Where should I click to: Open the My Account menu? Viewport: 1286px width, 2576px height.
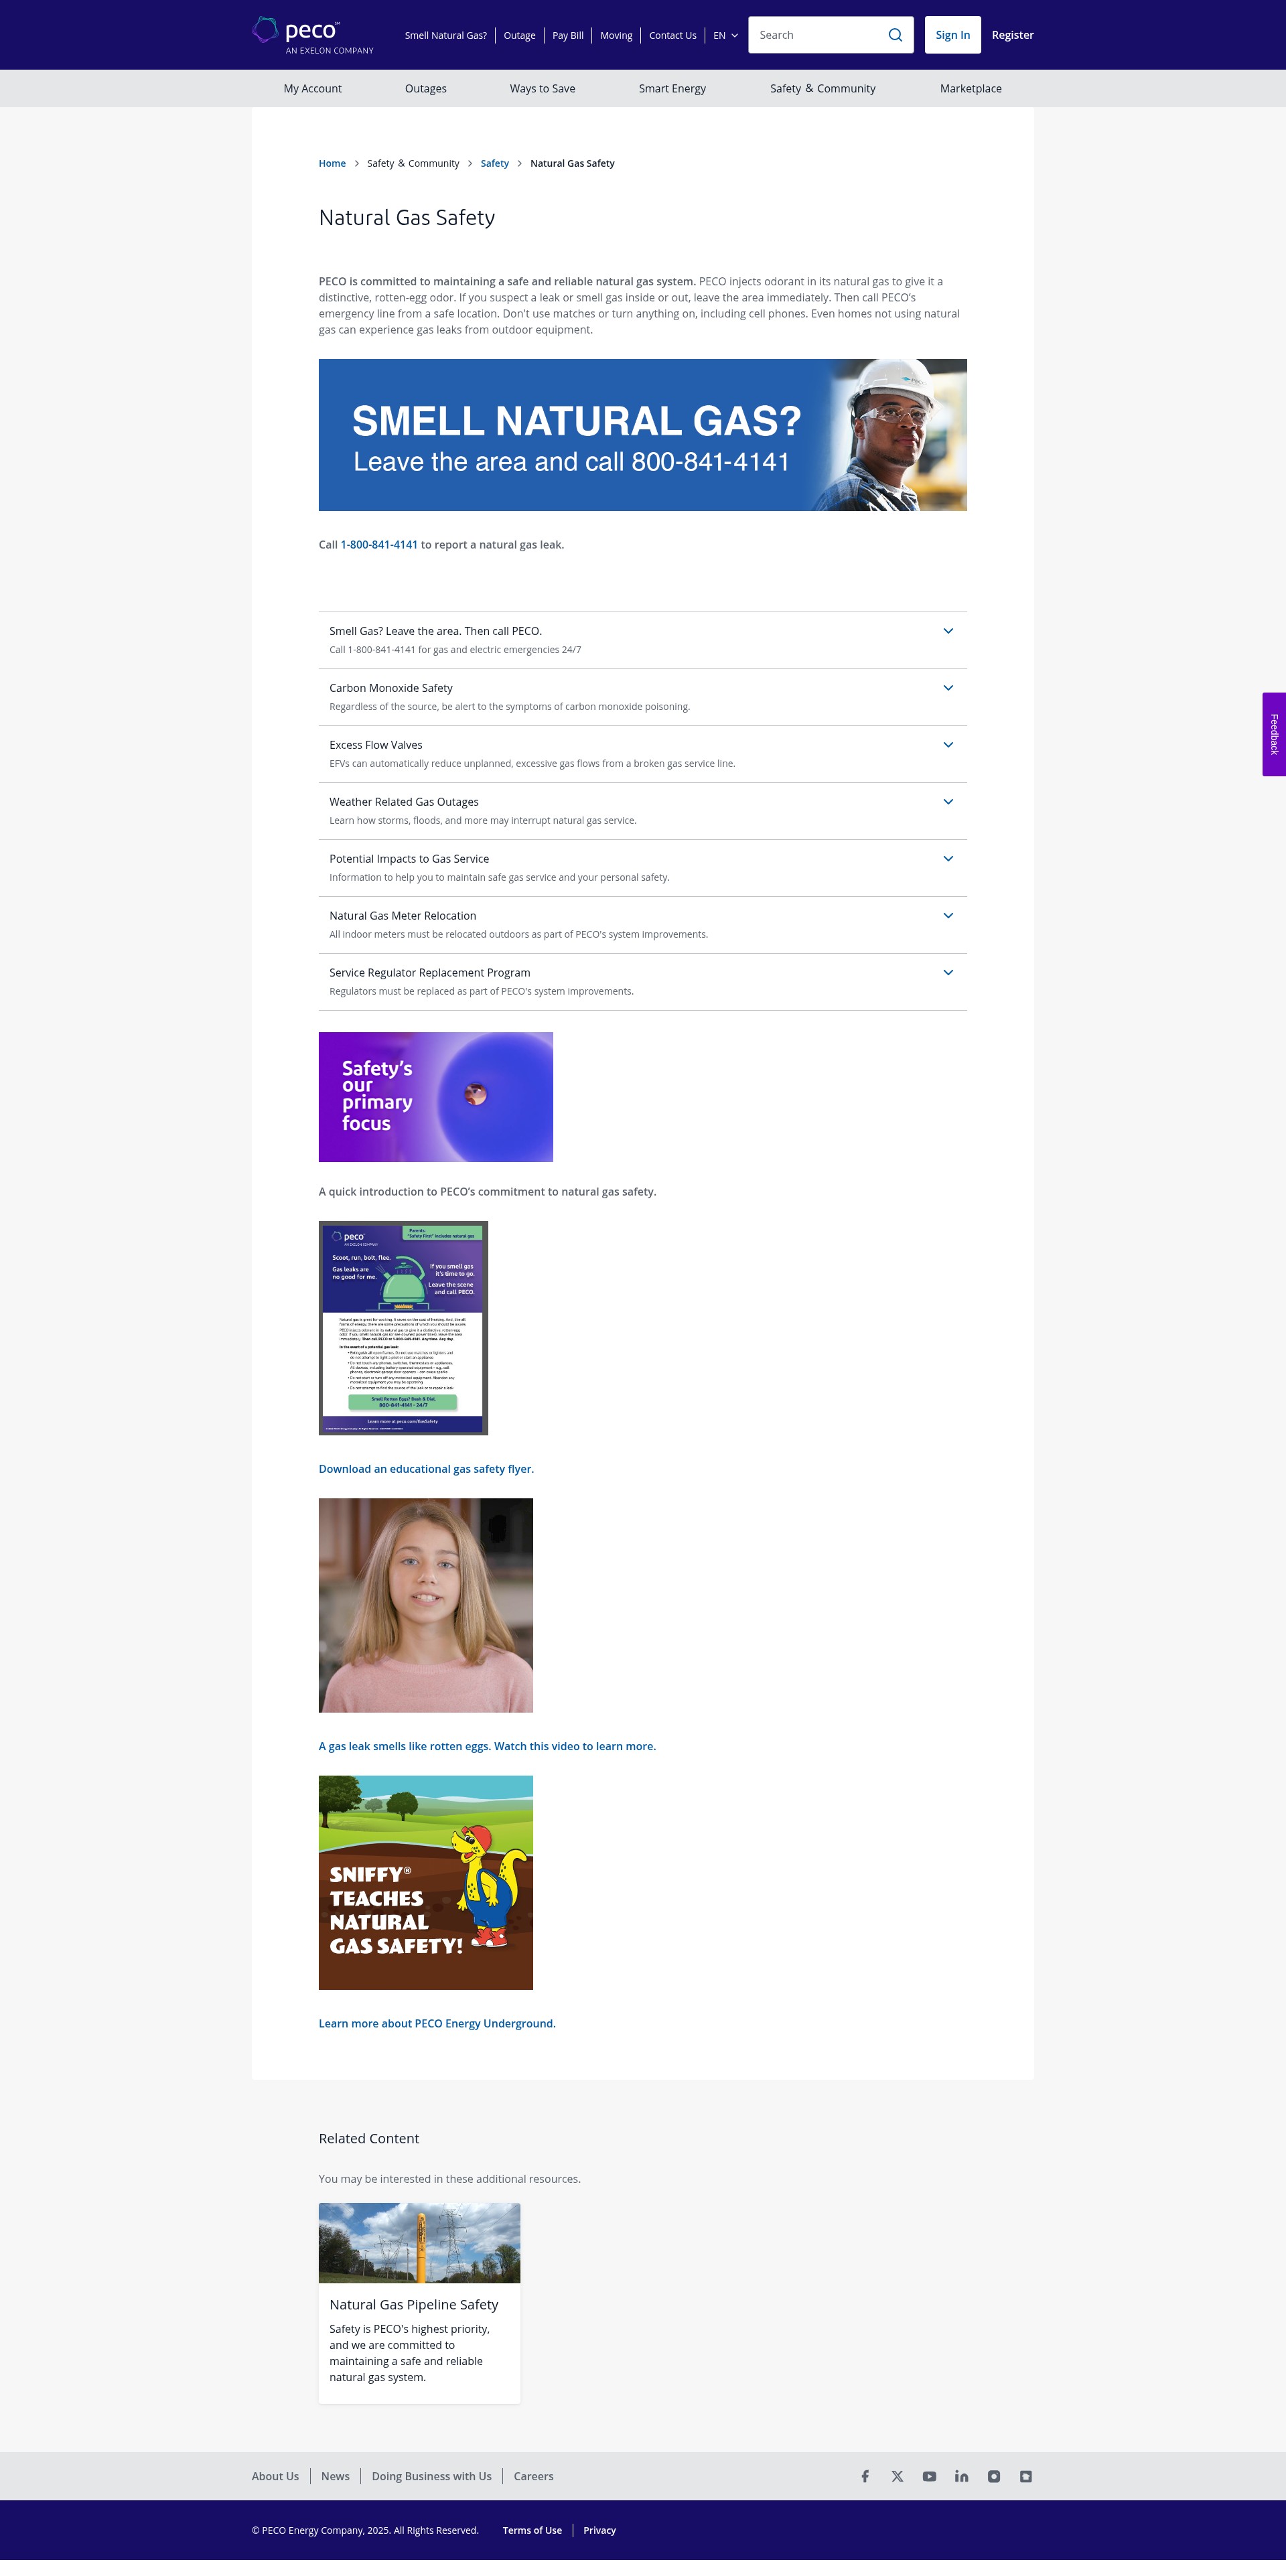(x=312, y=88)
